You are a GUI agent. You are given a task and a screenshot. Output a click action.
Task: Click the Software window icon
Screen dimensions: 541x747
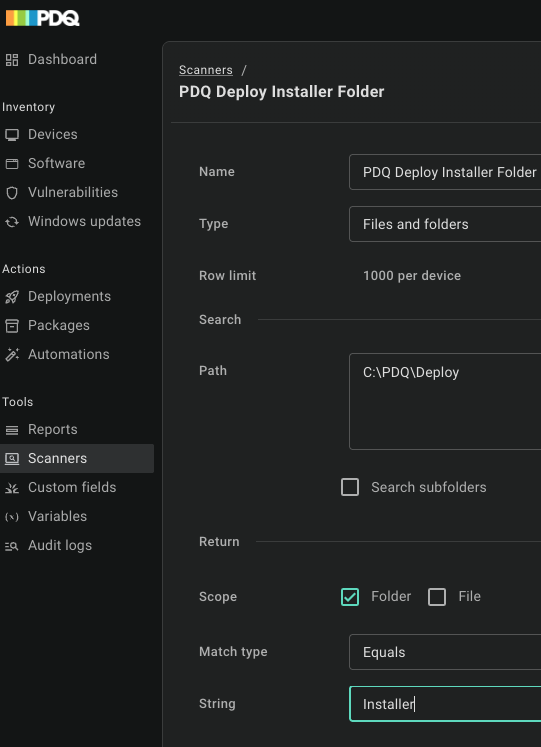click(12, 164)
